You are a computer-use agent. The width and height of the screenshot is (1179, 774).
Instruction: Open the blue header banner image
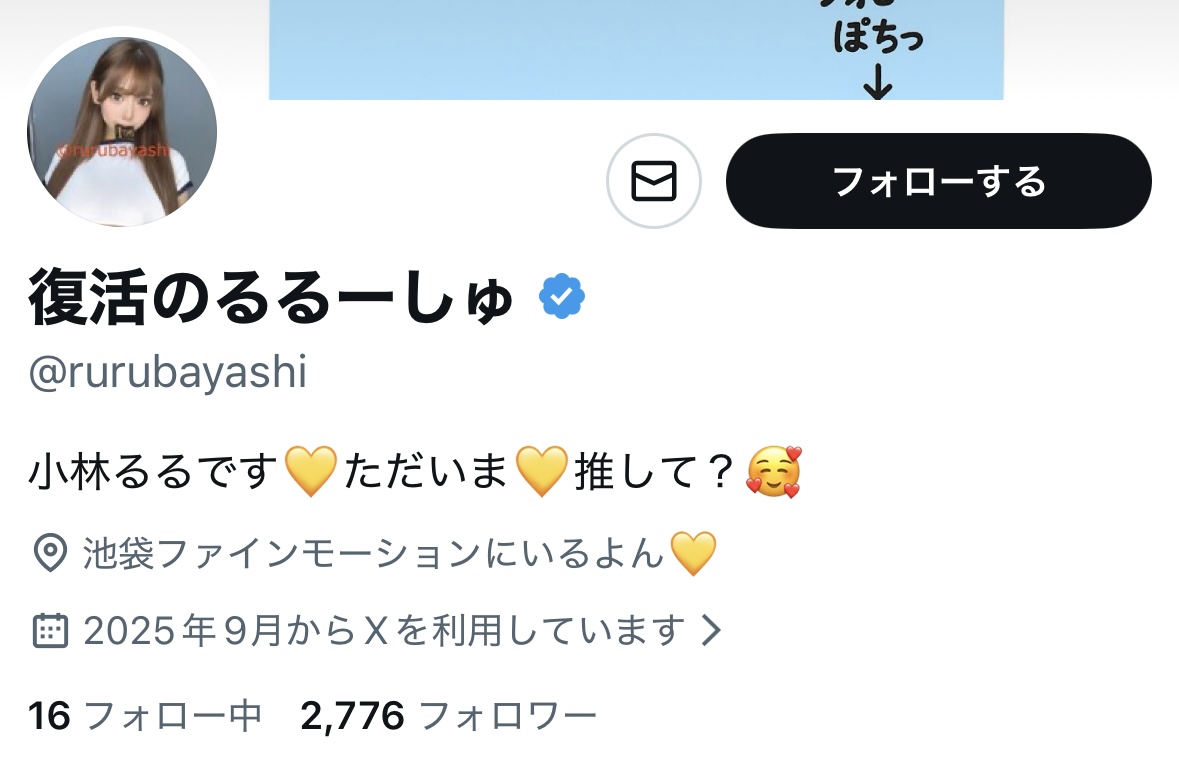(636, 50)
